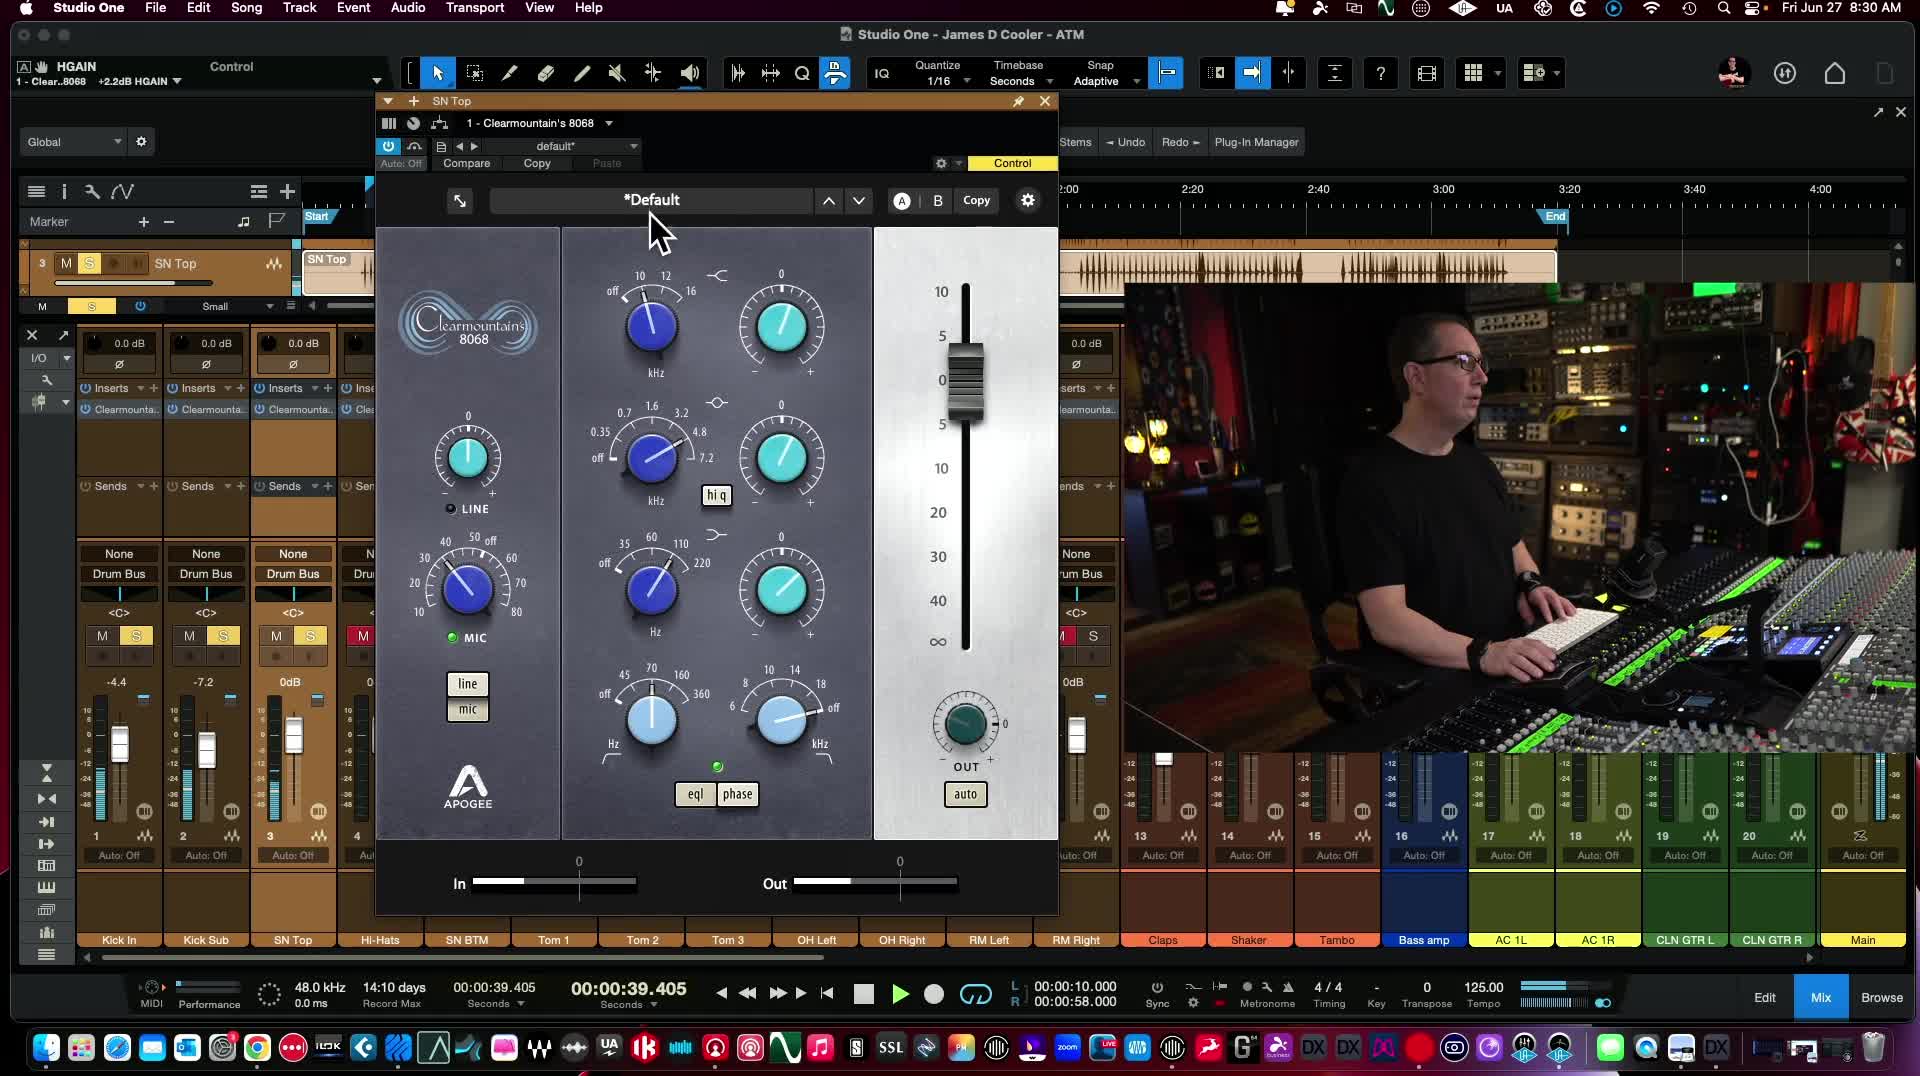1920x1076 pixels.
Task: Click the record transport button
Action: pyautogui.click(x=934, y=994)
